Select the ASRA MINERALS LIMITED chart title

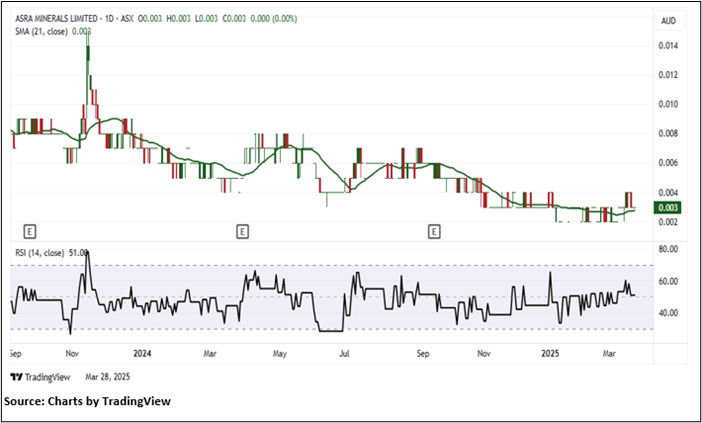point(56,19)
